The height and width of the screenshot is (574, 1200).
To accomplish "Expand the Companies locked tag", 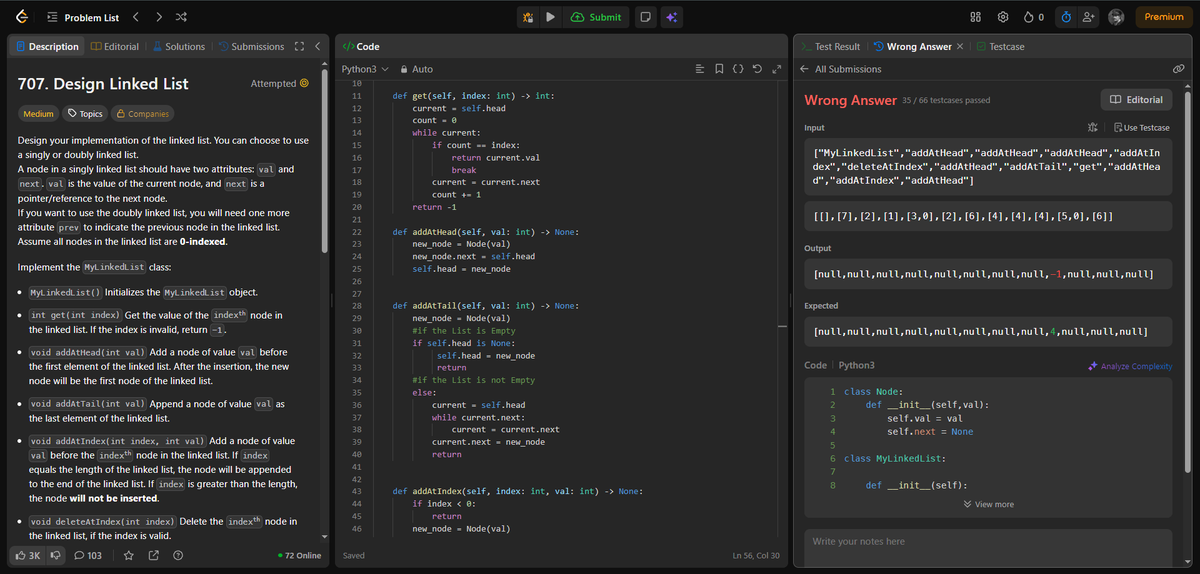I will (142, 114).
